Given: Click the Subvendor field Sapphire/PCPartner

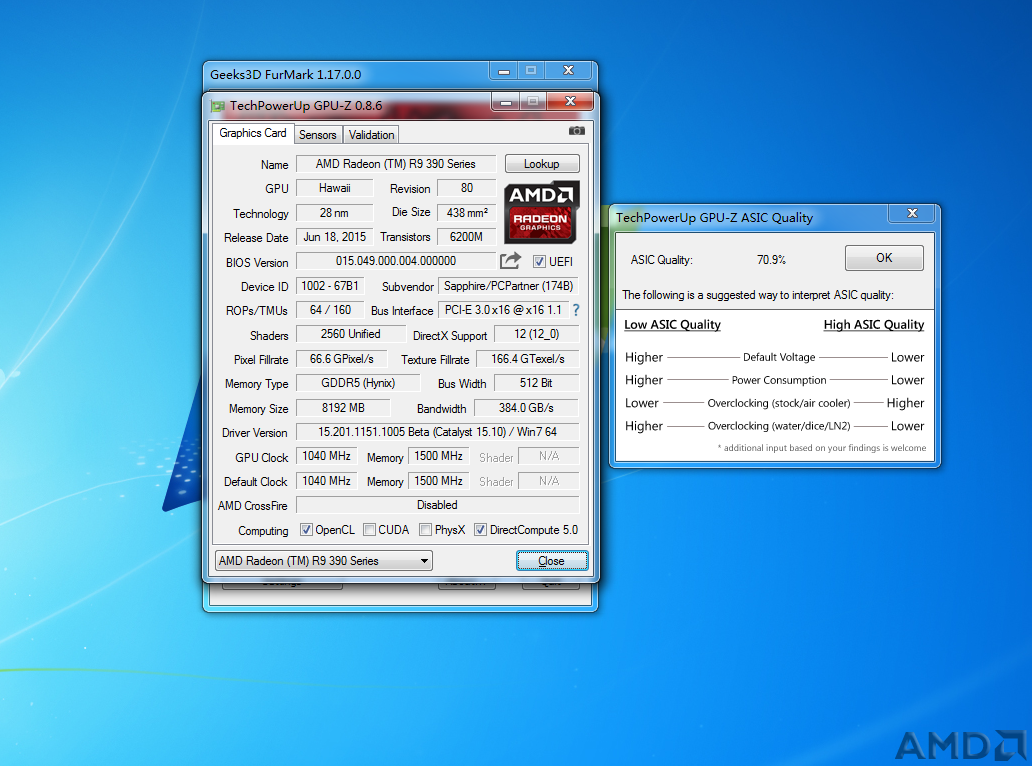Looking at the screenshot, I should (x=509, y=286).
